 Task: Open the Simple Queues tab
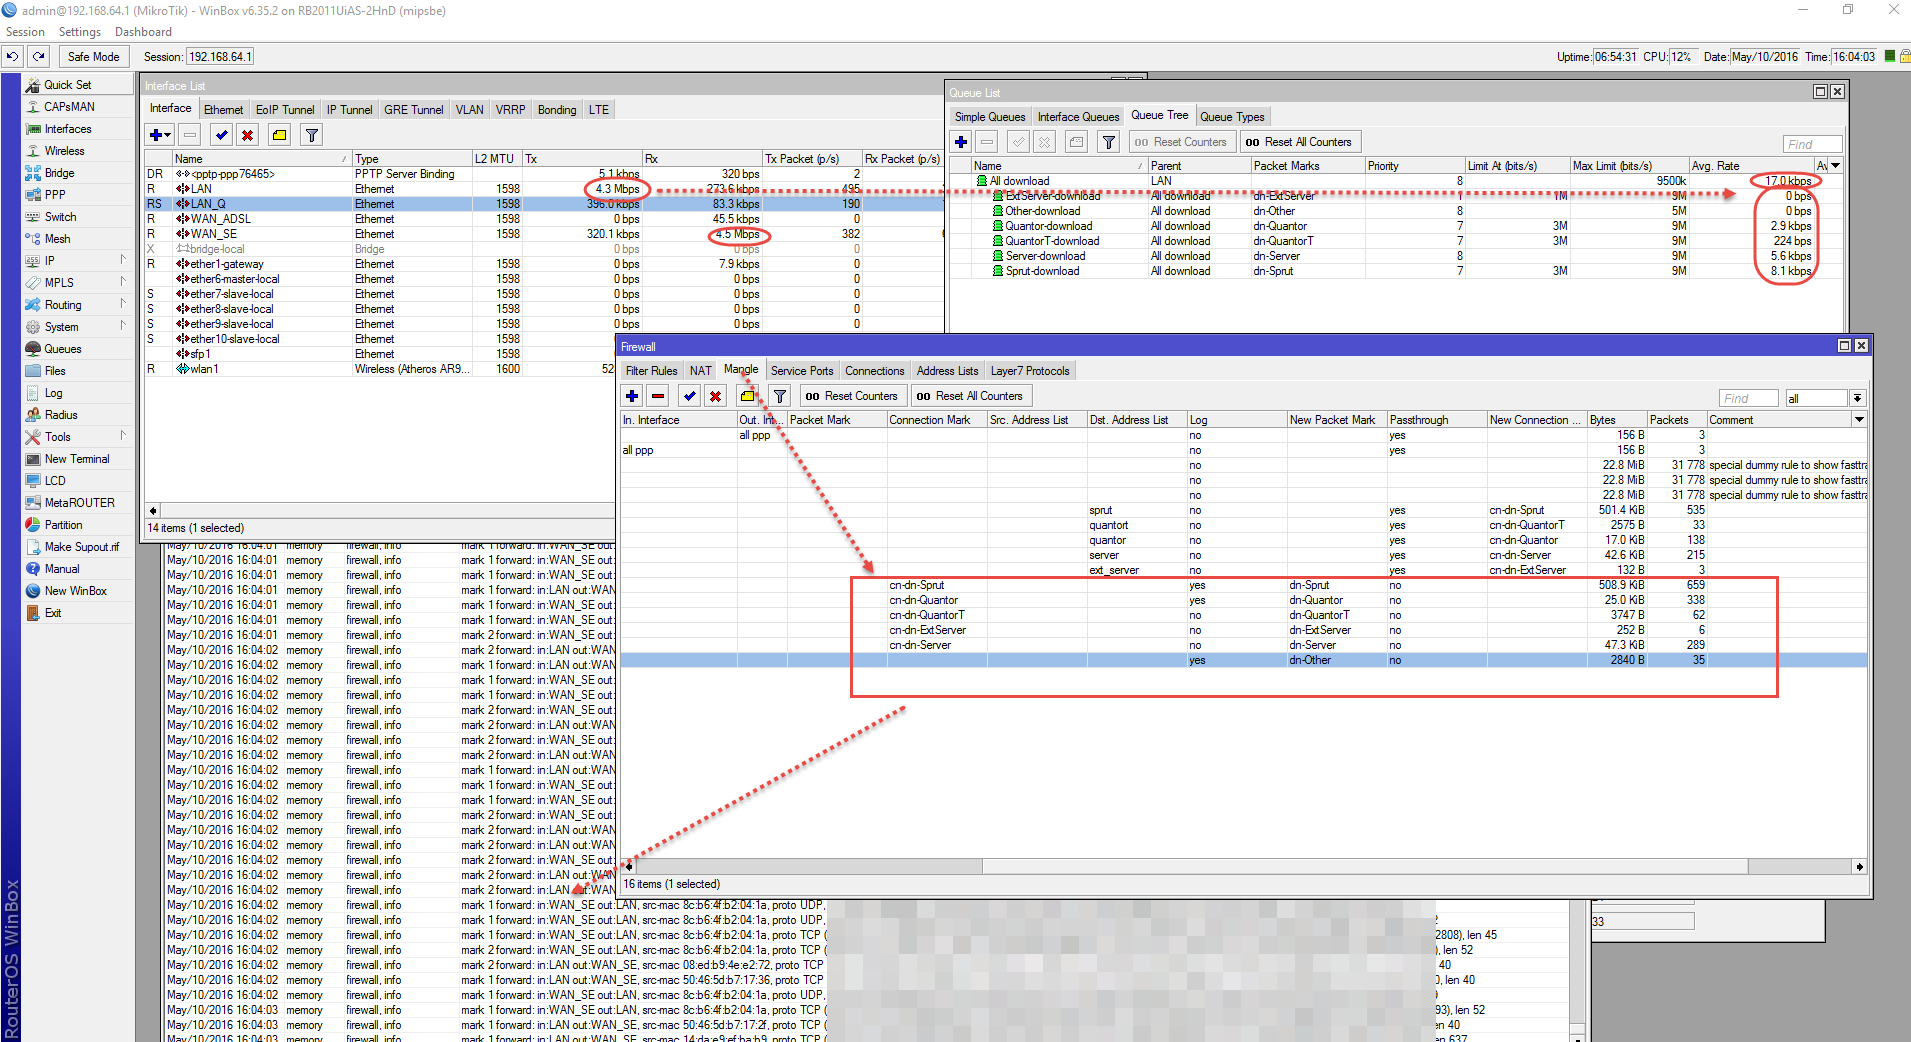point(989,117)
